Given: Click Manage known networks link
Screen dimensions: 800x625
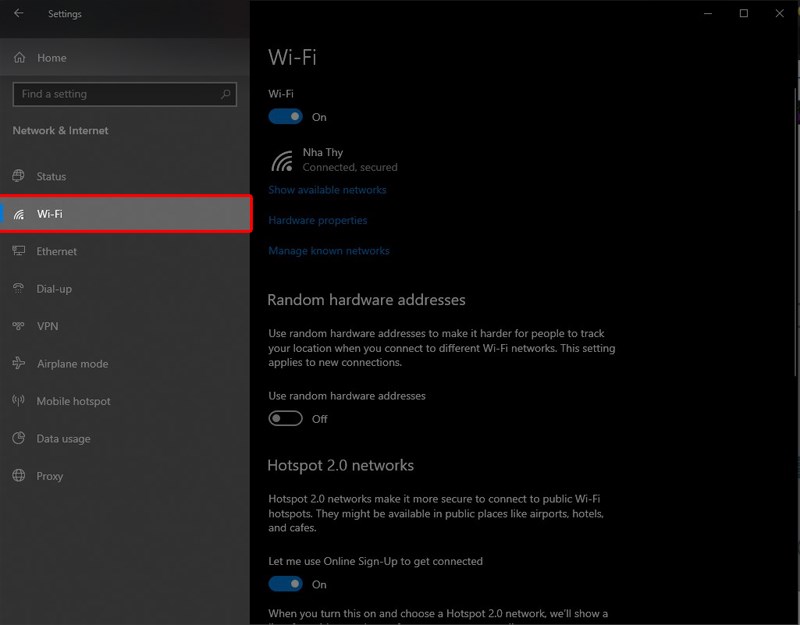Looking at the screenshot, I should coord(329,251).
